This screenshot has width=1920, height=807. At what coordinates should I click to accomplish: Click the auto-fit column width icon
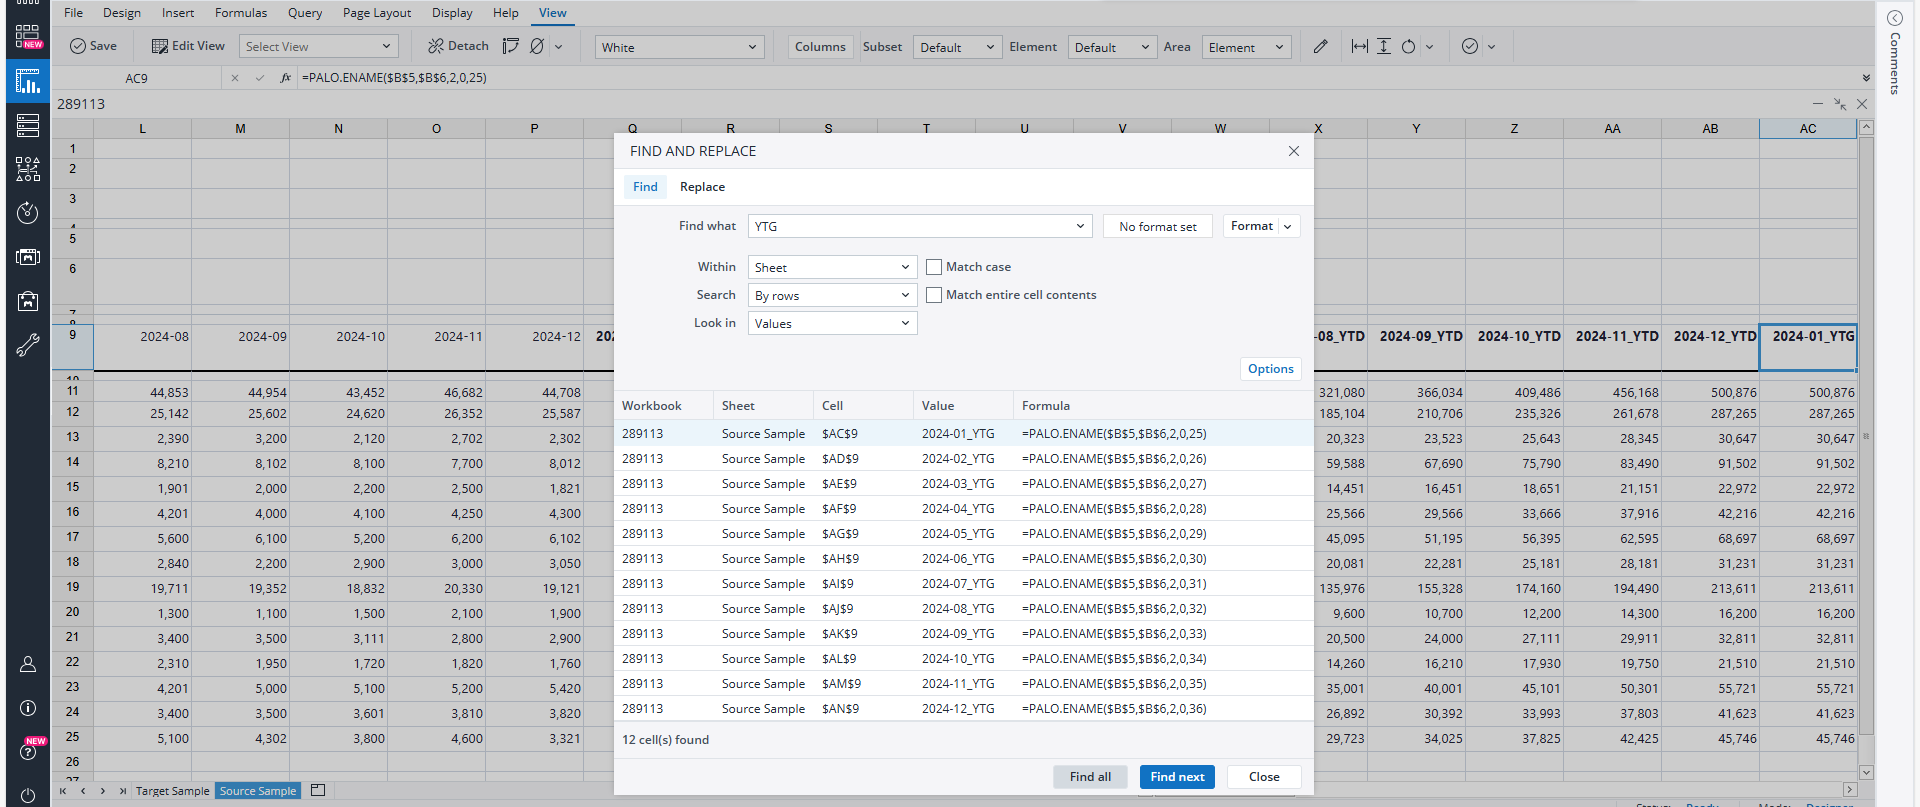pos(1359,47)
